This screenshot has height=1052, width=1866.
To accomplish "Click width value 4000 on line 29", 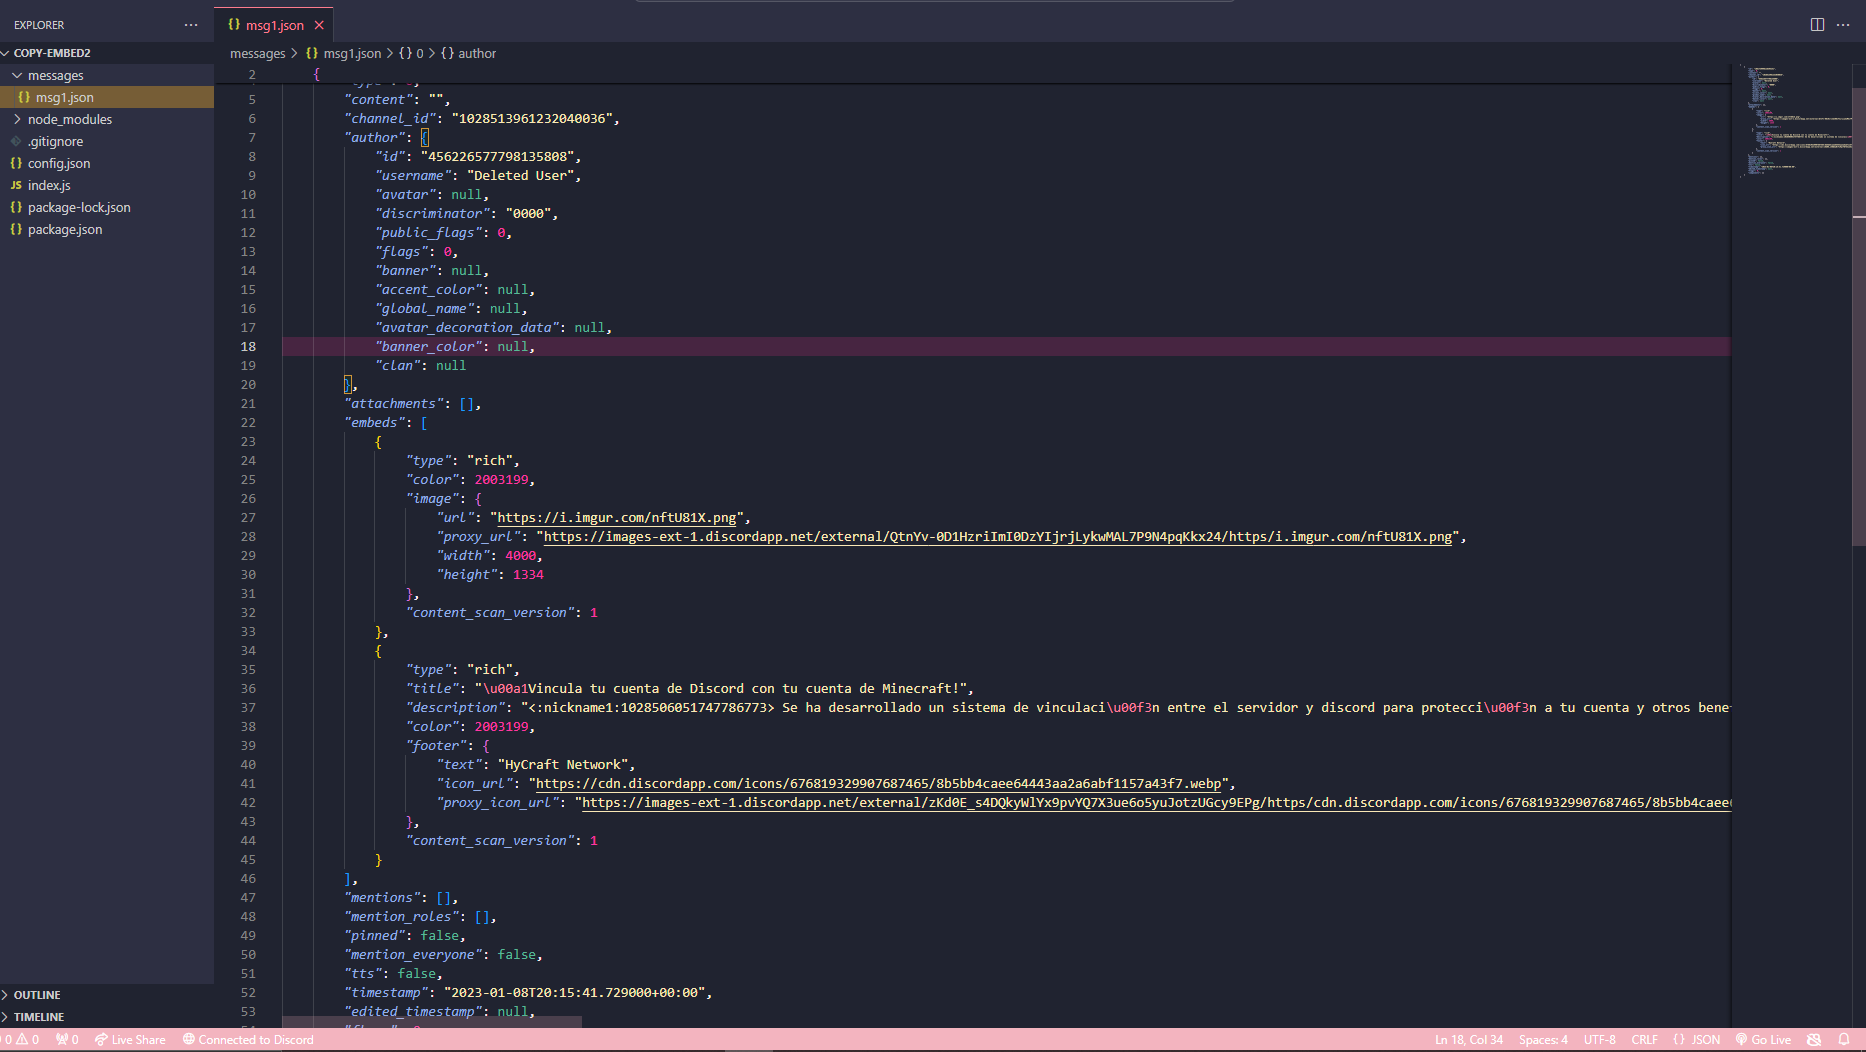I will coord(520,556).
